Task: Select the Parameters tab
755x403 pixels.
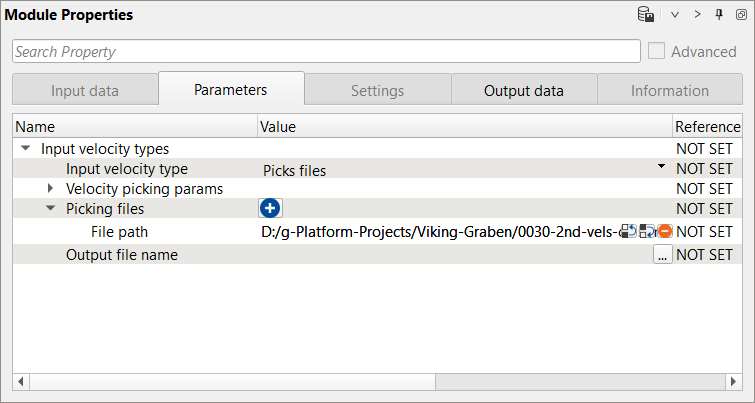Action: [230, 89]
